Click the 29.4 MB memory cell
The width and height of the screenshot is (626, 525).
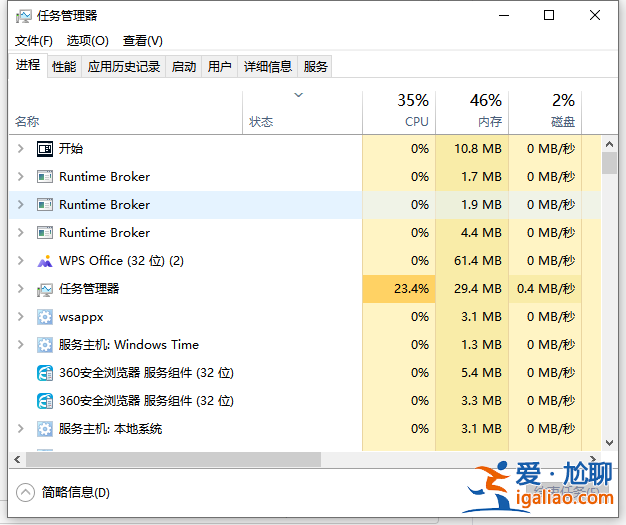472,289
